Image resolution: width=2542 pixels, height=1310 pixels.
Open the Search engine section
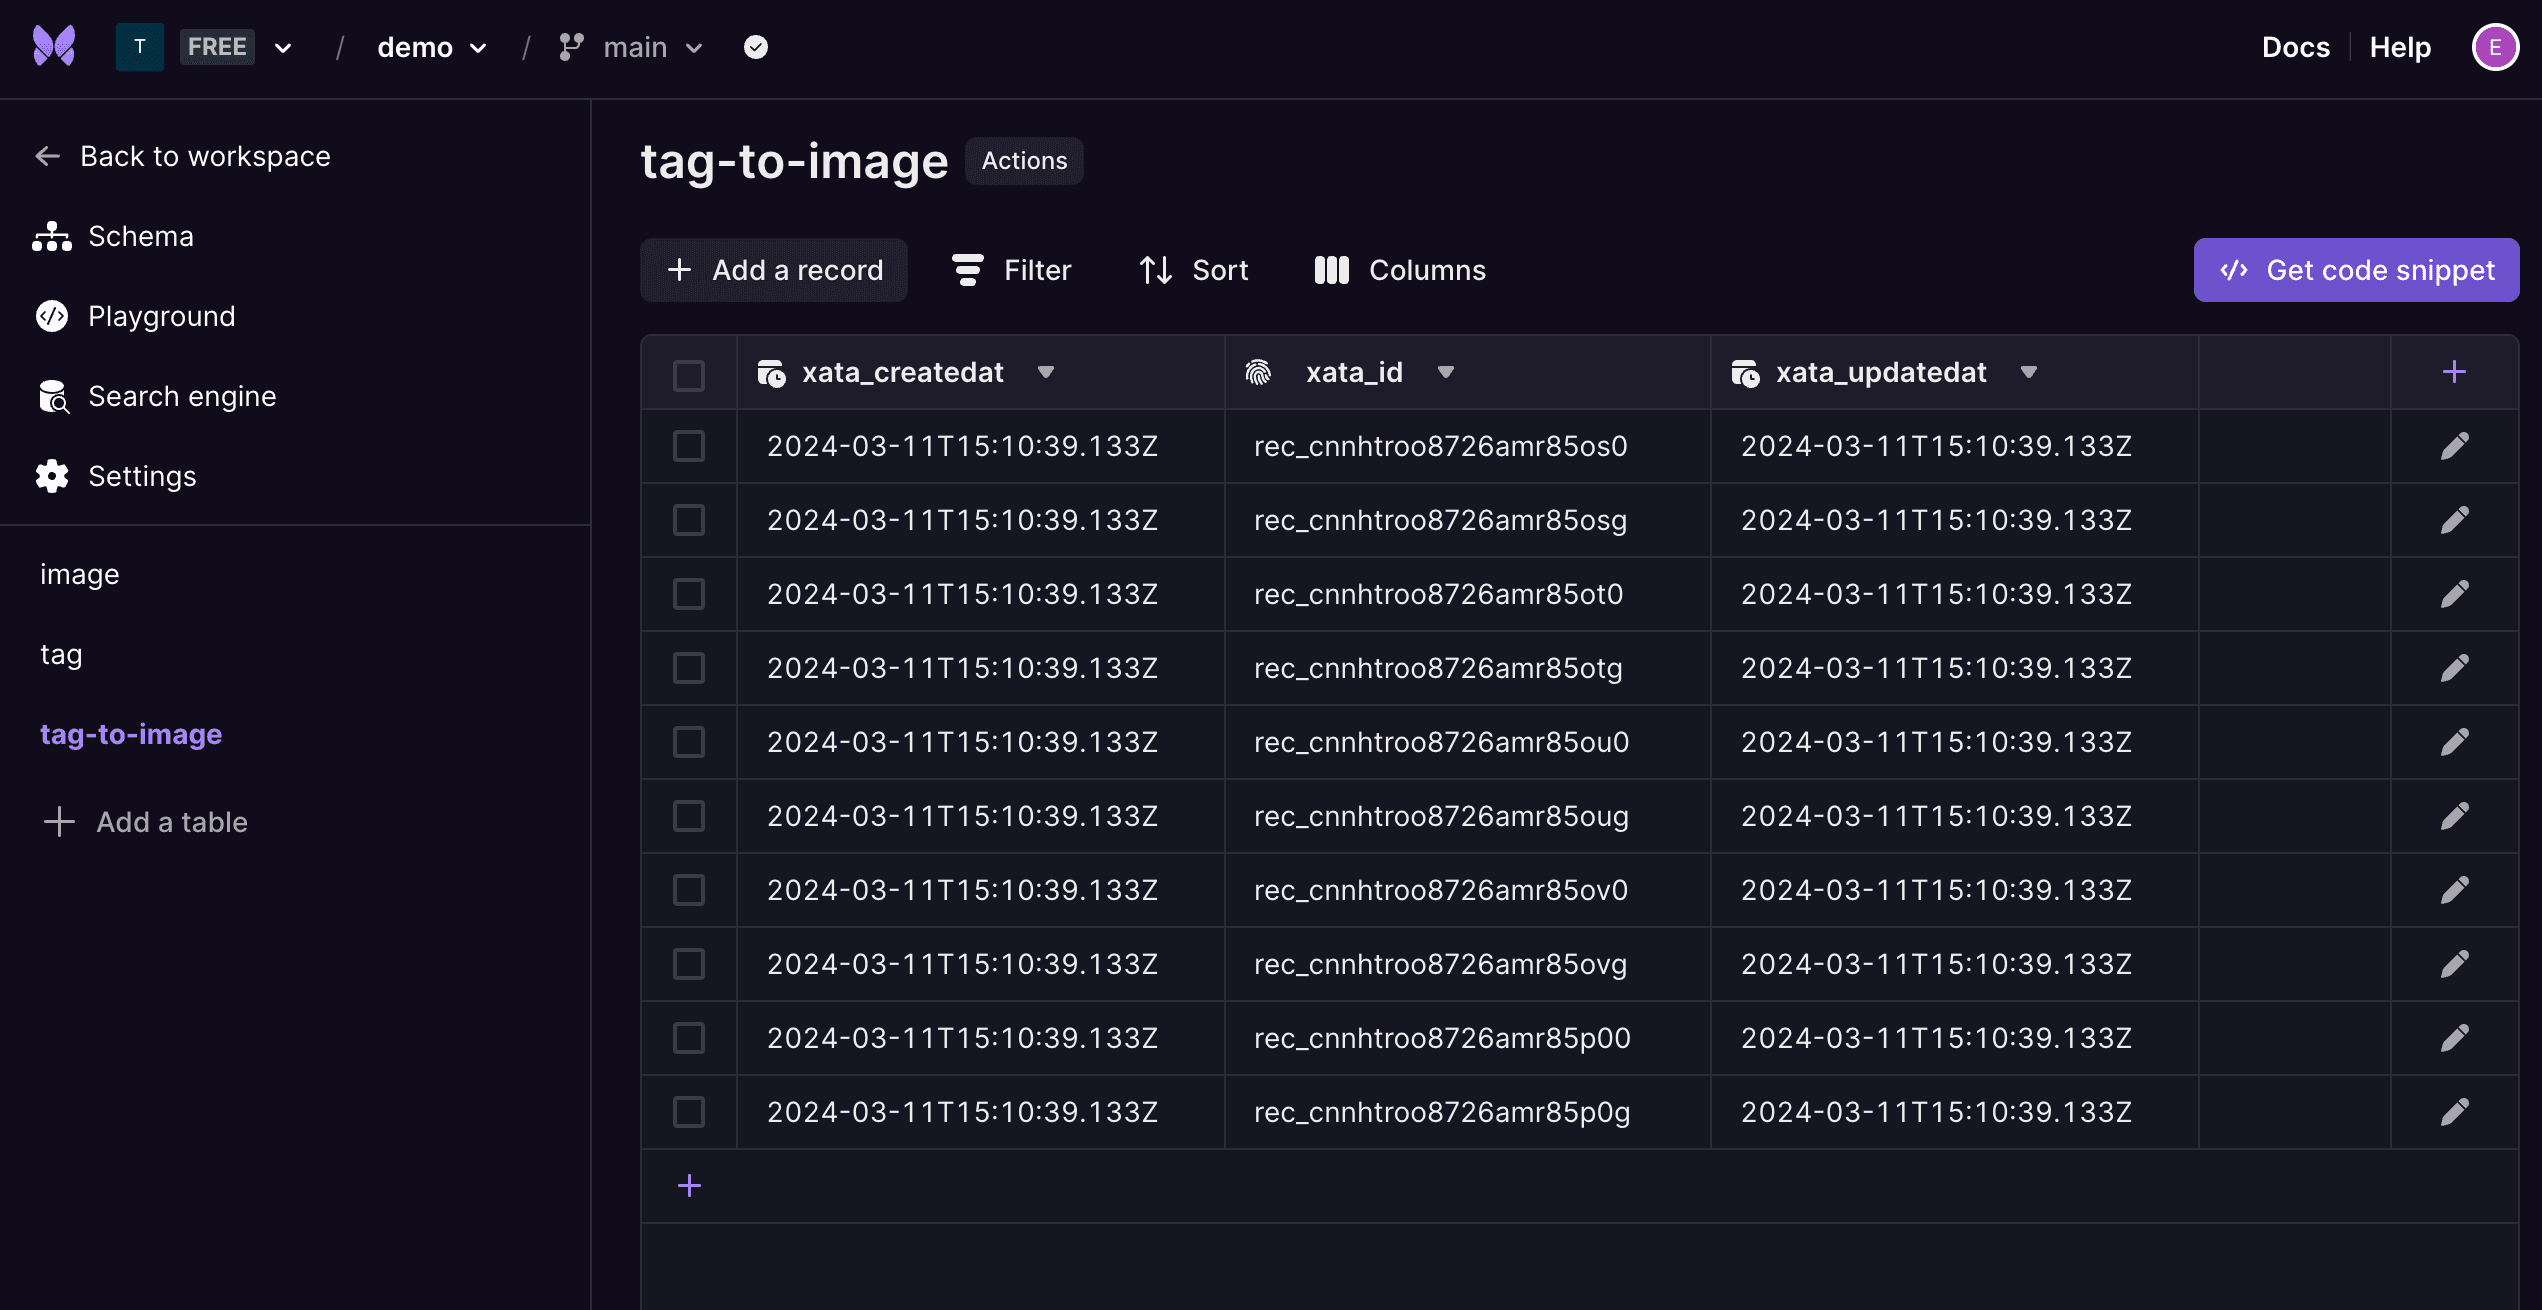point(182,395)
